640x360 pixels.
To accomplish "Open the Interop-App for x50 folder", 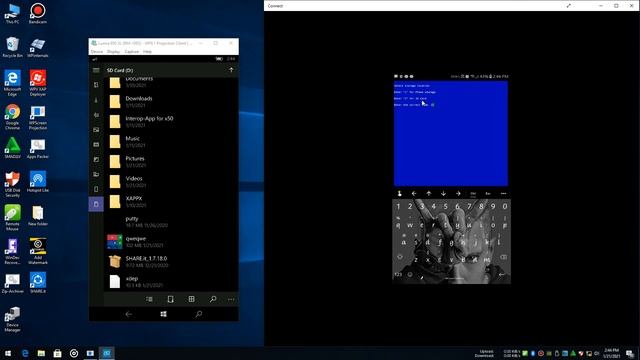I will click(x=171, y=122).
